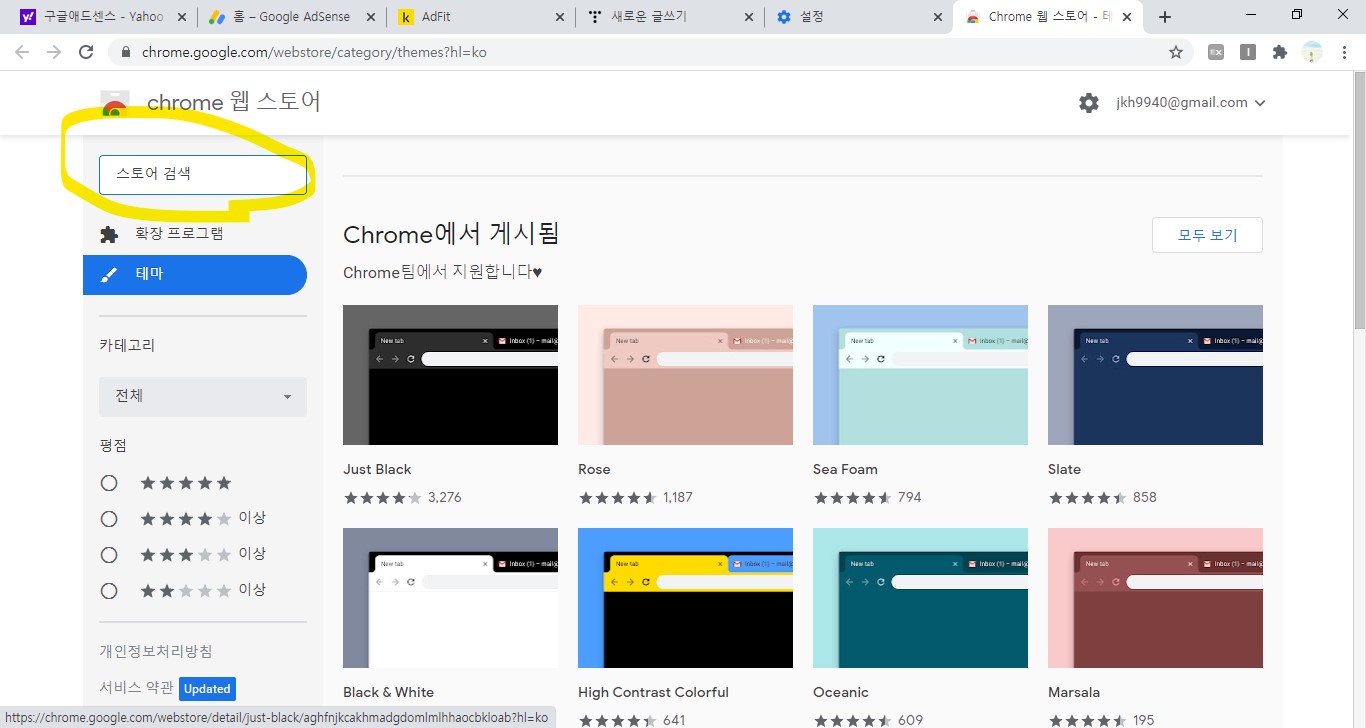Select the 2 stars 이상 filter
This screenshot has height=728, width=1366.
pos(109,591)
